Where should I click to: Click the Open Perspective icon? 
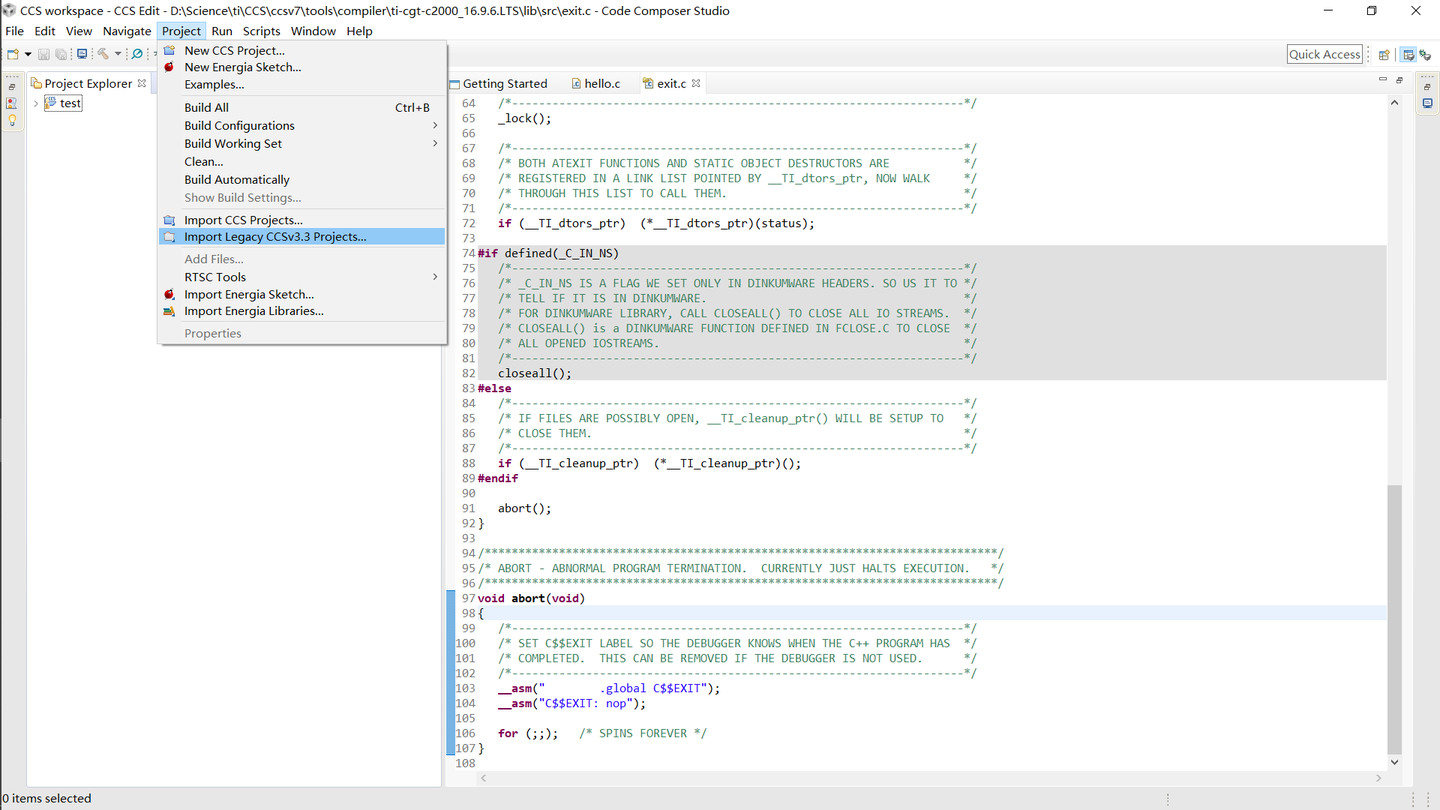click(1384, 55)
